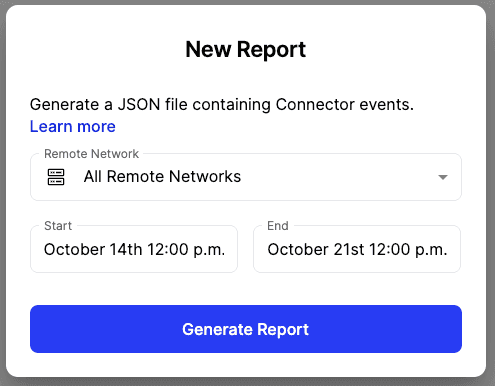This screenshot has height=386, width=495.
Task: Open the Start date field
Action: tap(134, 249)
